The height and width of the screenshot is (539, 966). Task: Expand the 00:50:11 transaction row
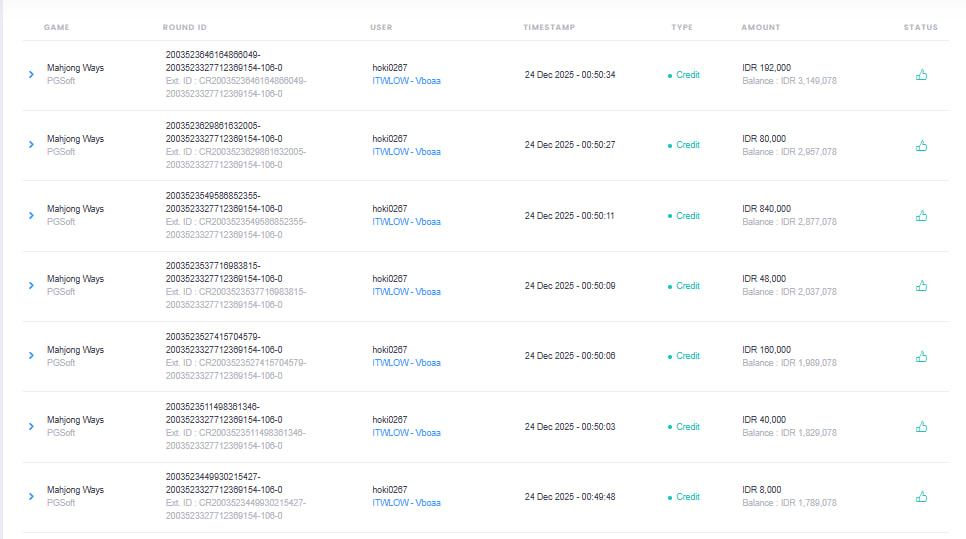coord(31,215)
